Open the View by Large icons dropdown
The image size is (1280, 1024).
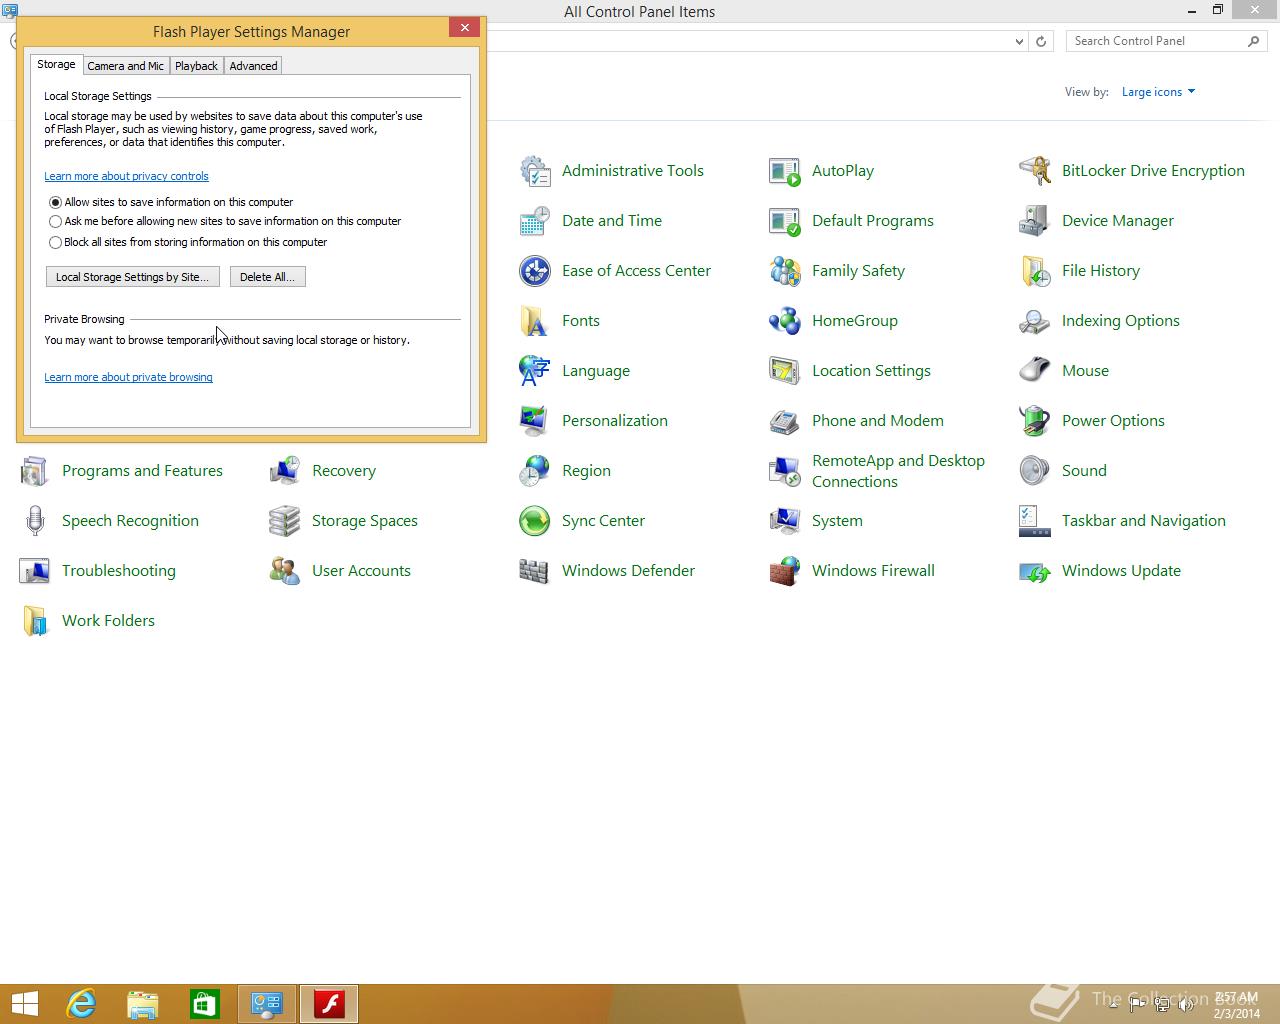coord(1158,92)
